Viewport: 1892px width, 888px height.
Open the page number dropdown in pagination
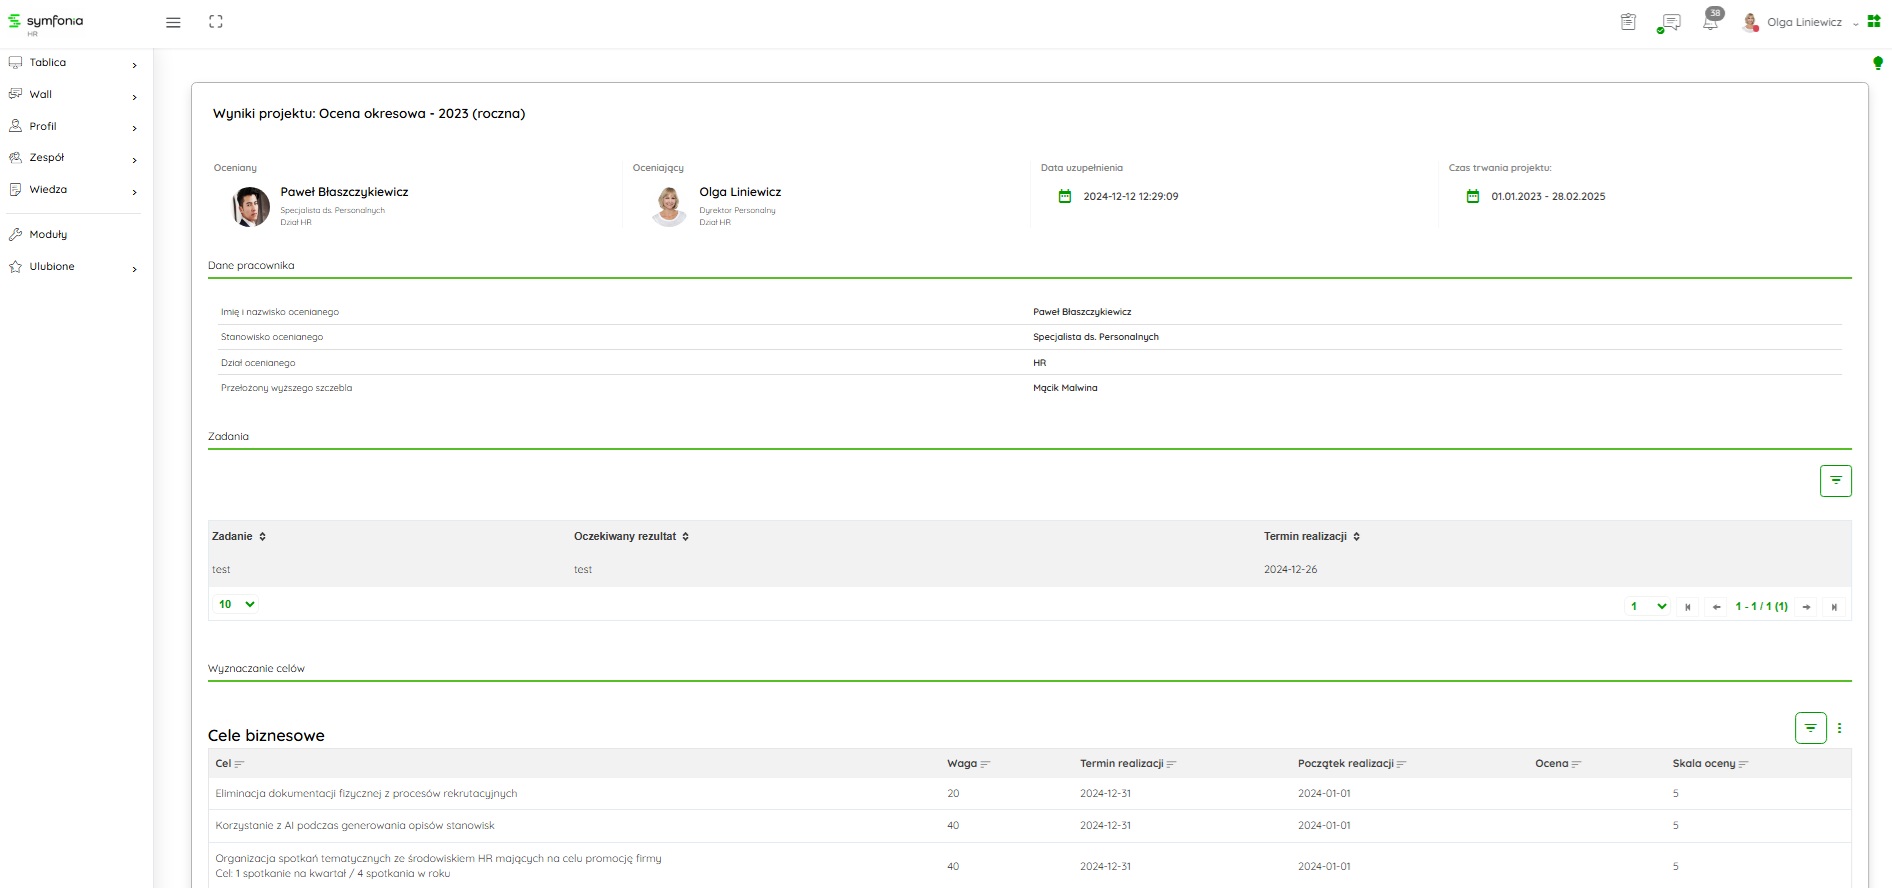pos(1648,606)
